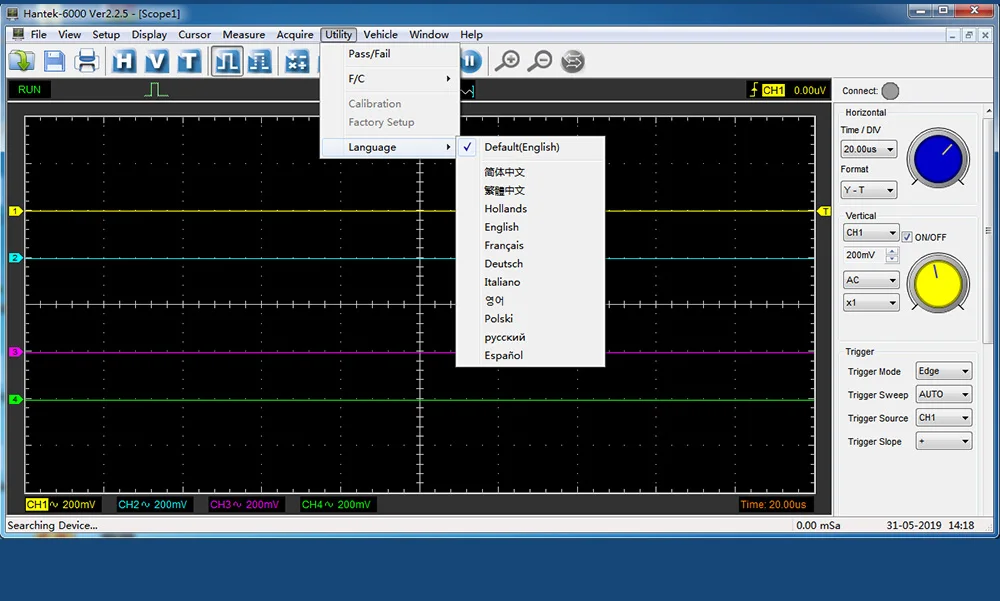Click the CH2 200mV channel label
The image size is (1000, 601).
coord(152,505)
